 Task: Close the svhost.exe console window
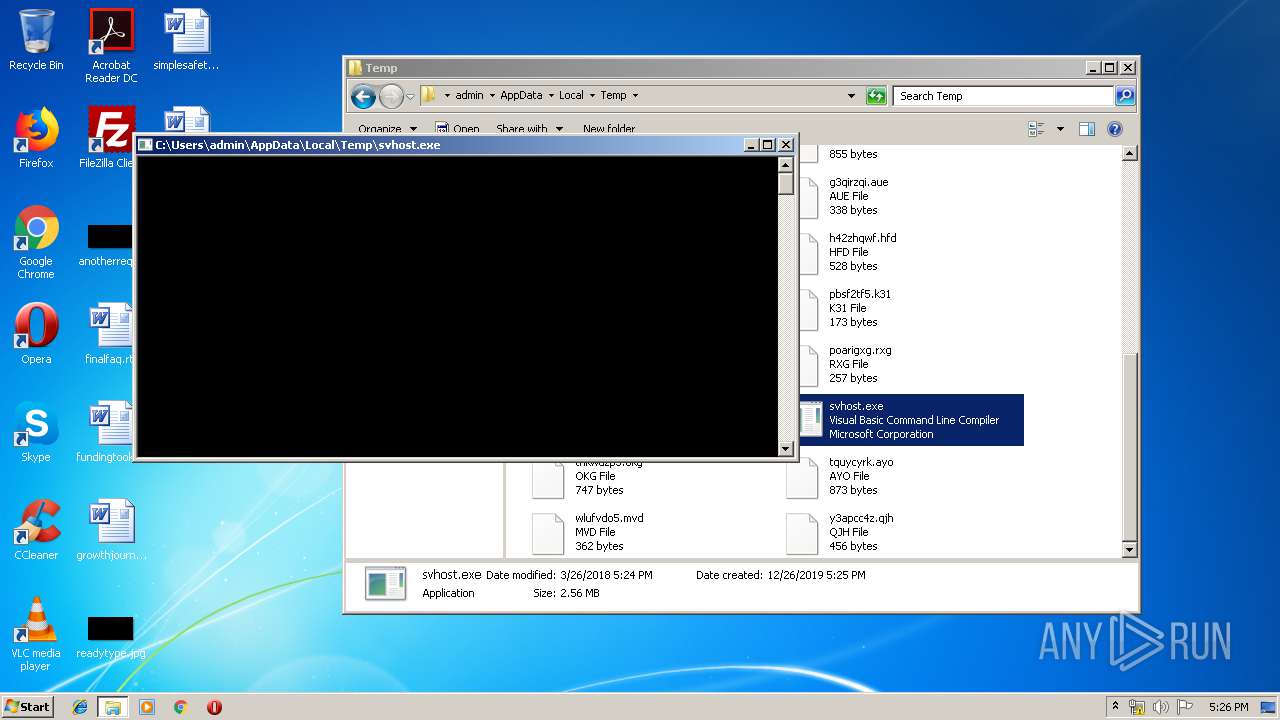point(785,145)
